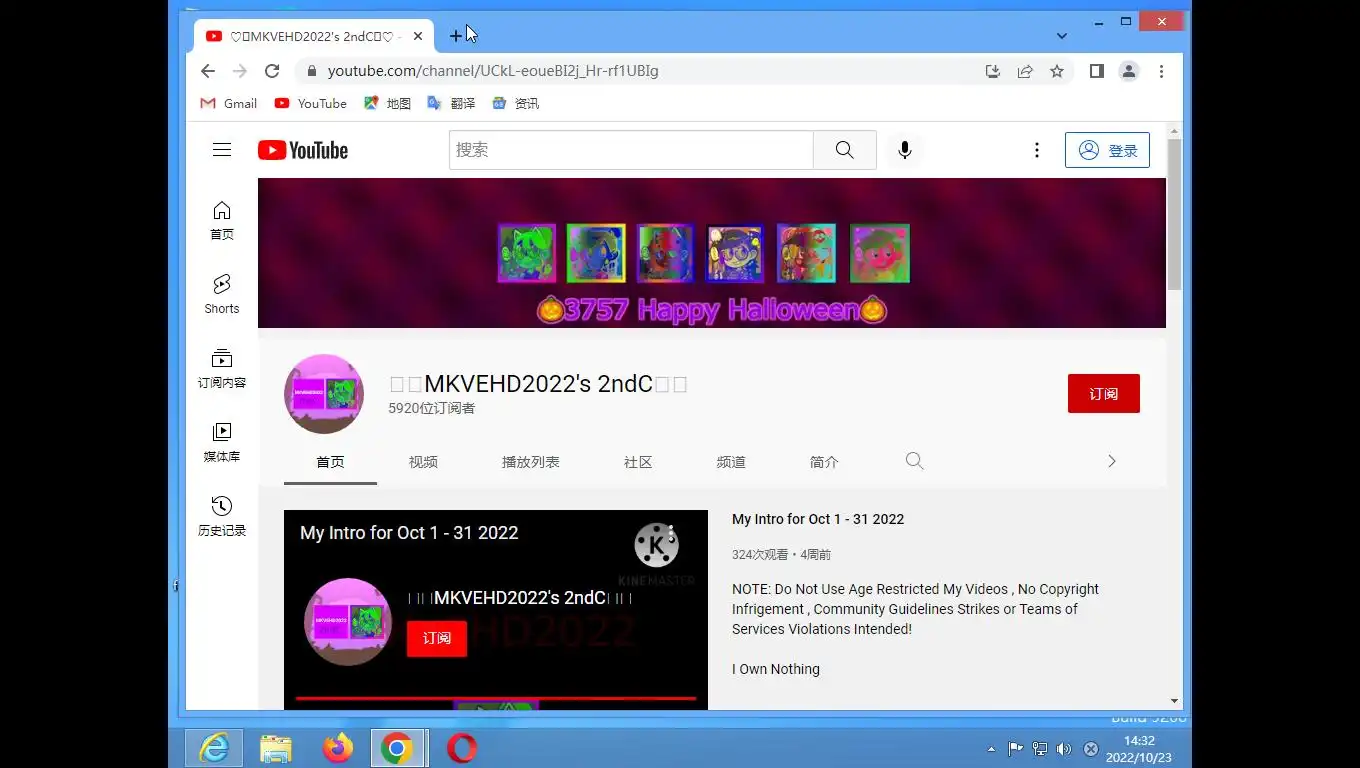1360x768 pixels.
Task: Select the 视频 channel tab
Action: click(423, 462)
